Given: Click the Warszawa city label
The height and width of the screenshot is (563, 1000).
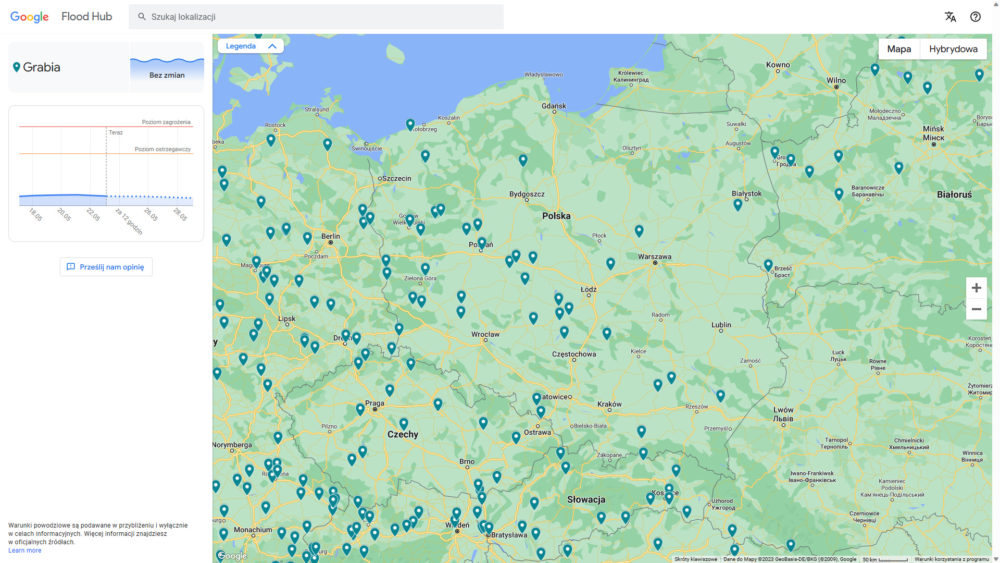Looking at the screenshot, I should click(654, 256).
